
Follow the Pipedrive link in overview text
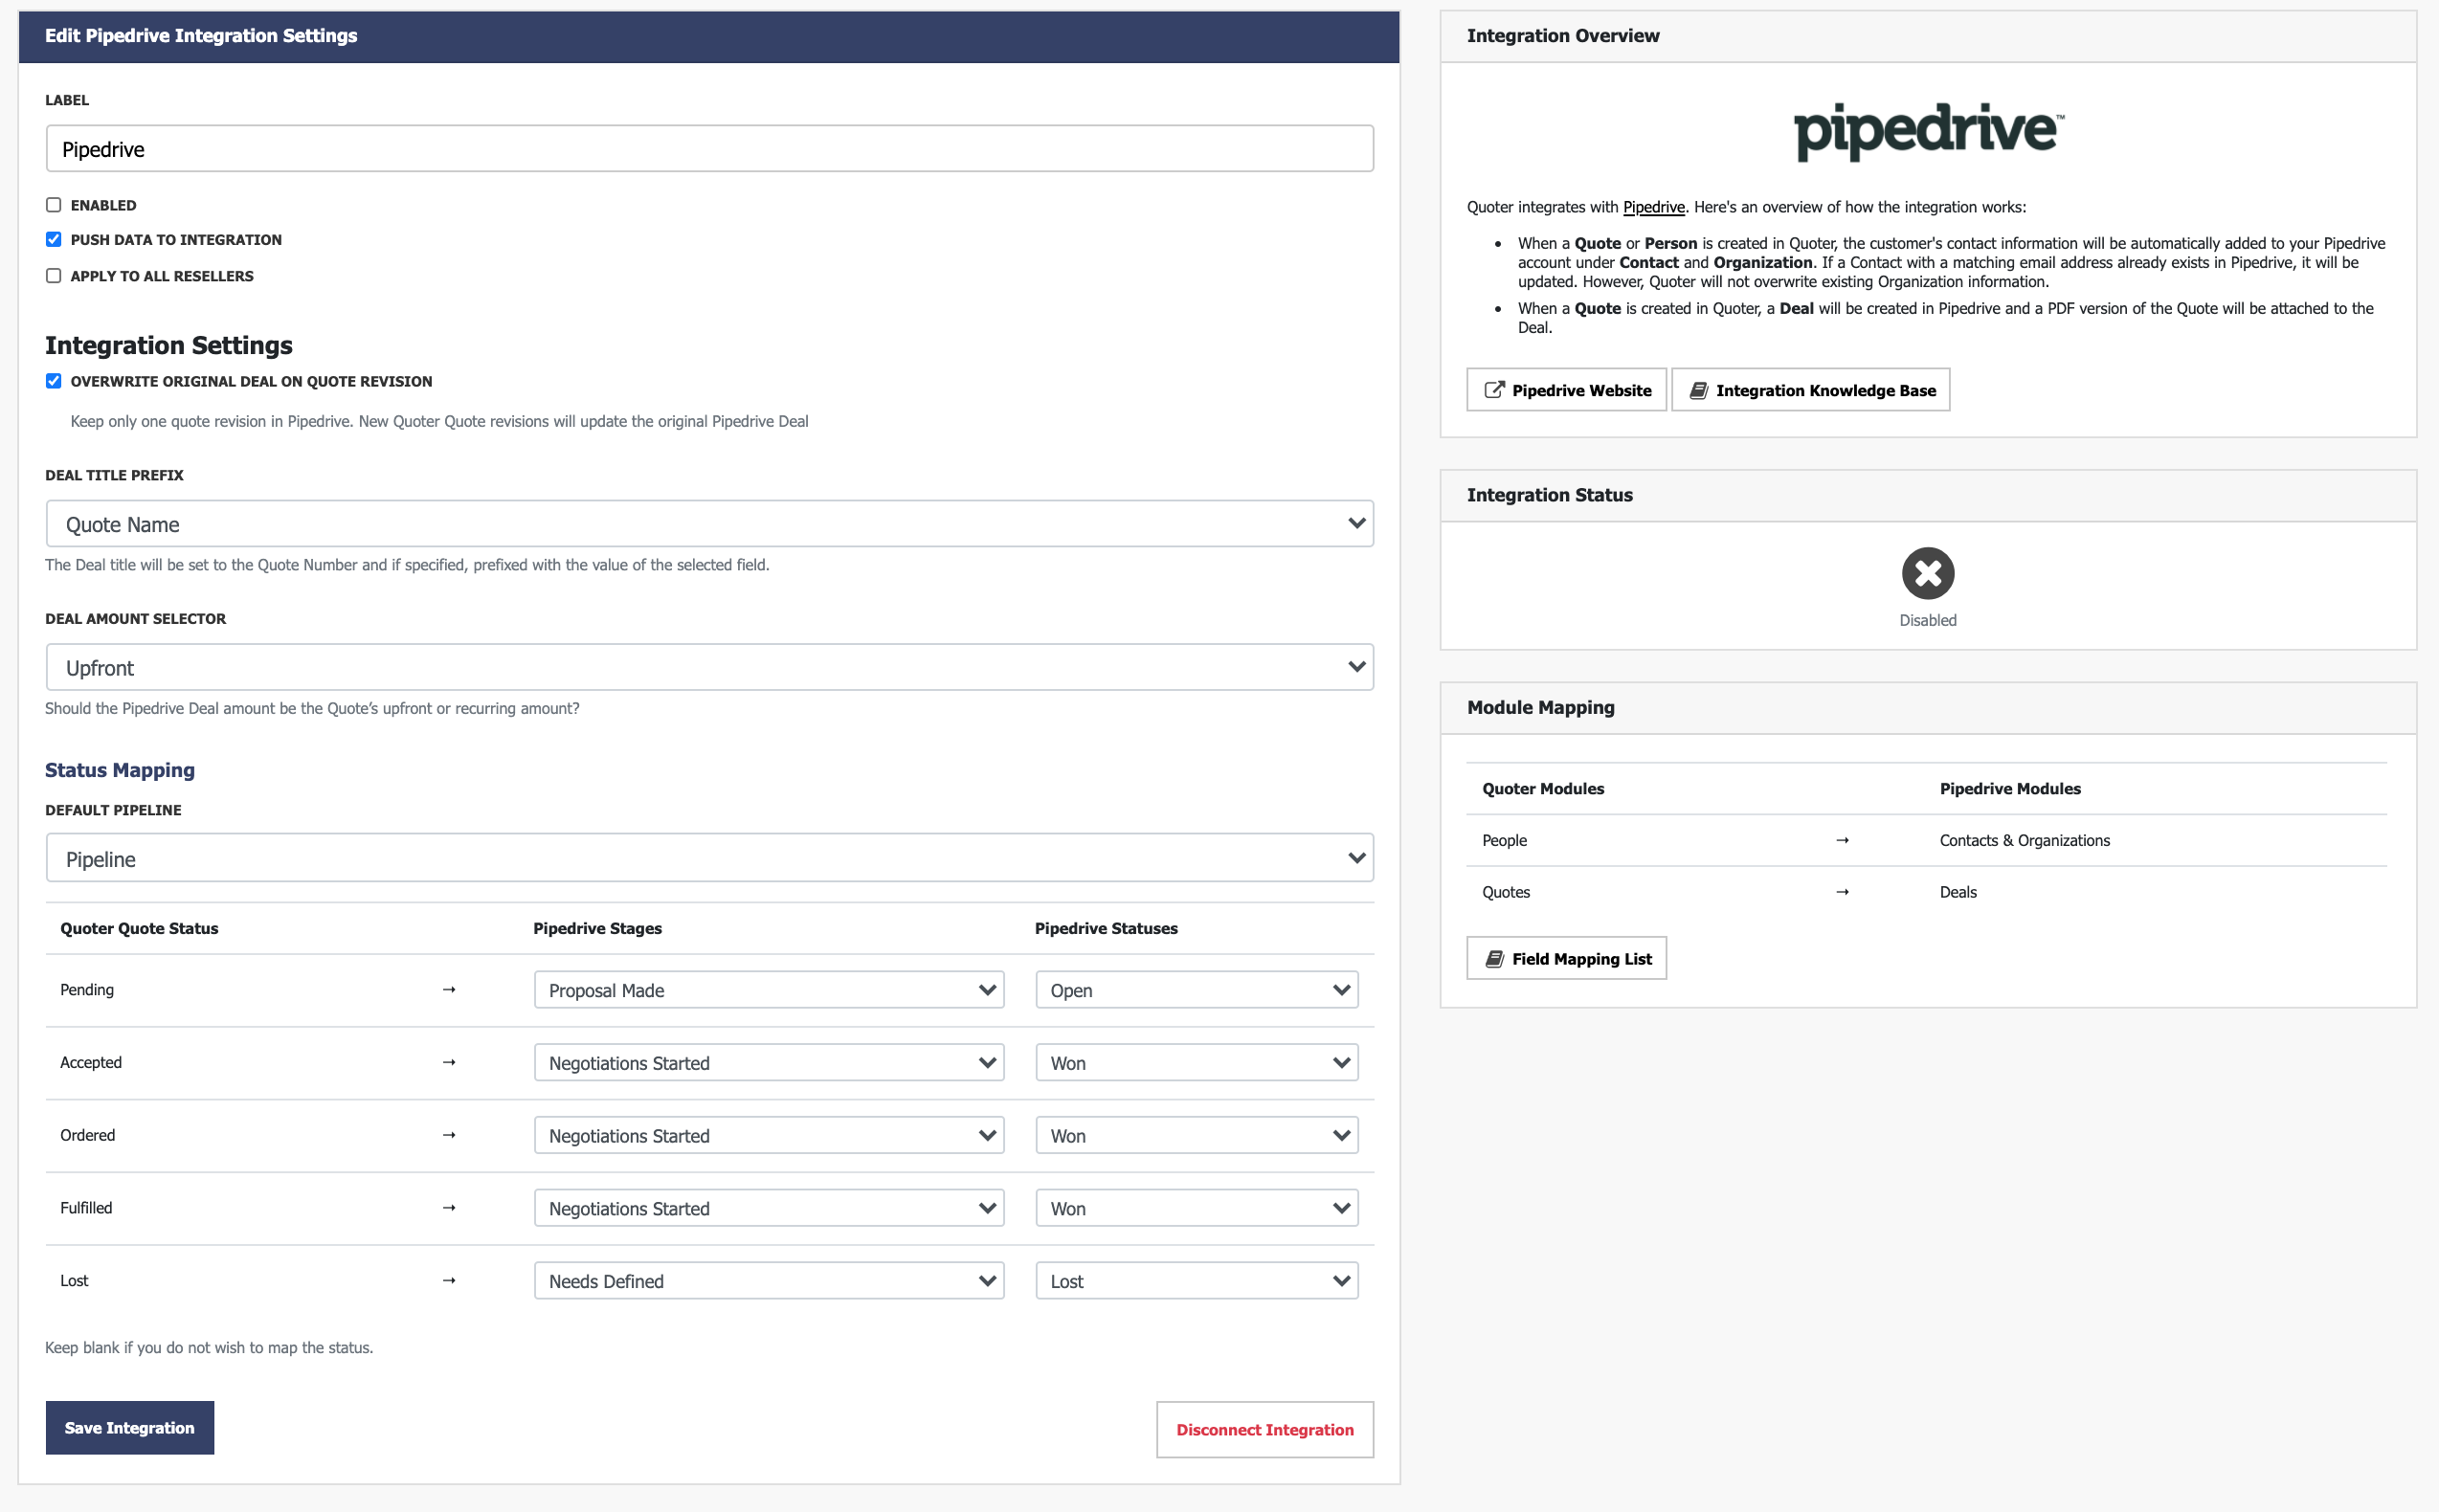pos(1653,207)
